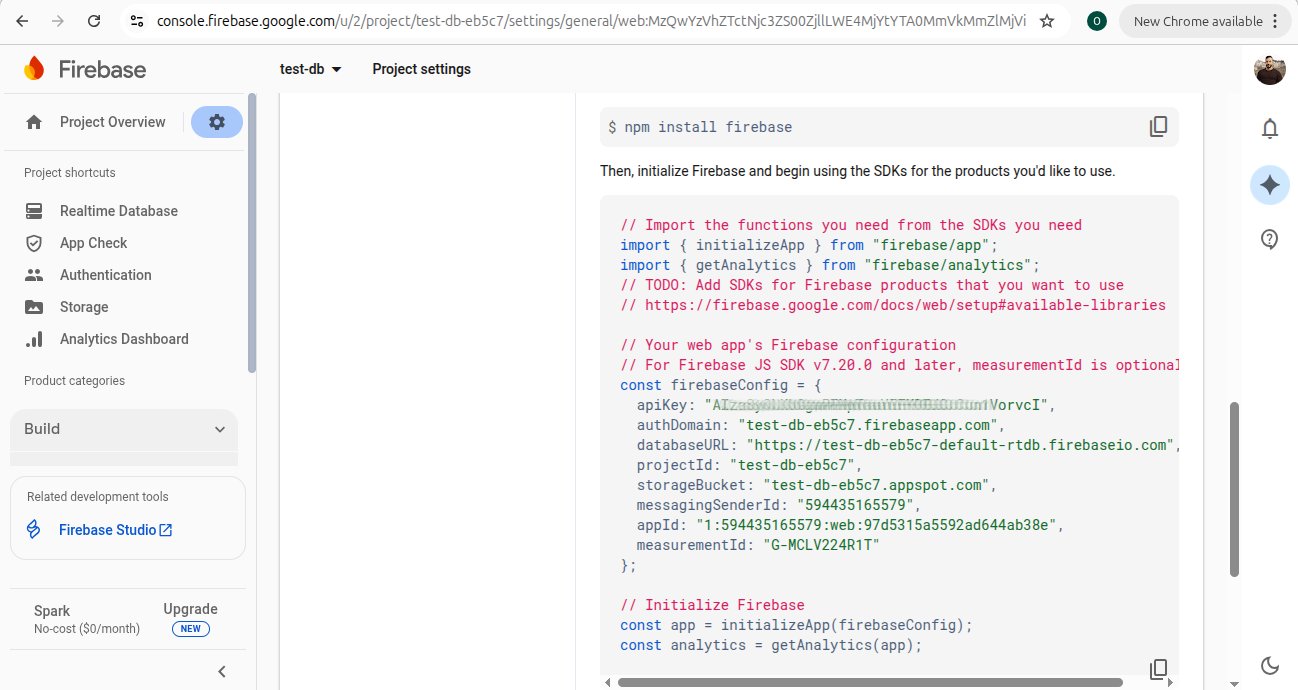Collapse the sidebar navigation panel
This screenshot has width=1298, height=690.
click(x=222, y=671)
